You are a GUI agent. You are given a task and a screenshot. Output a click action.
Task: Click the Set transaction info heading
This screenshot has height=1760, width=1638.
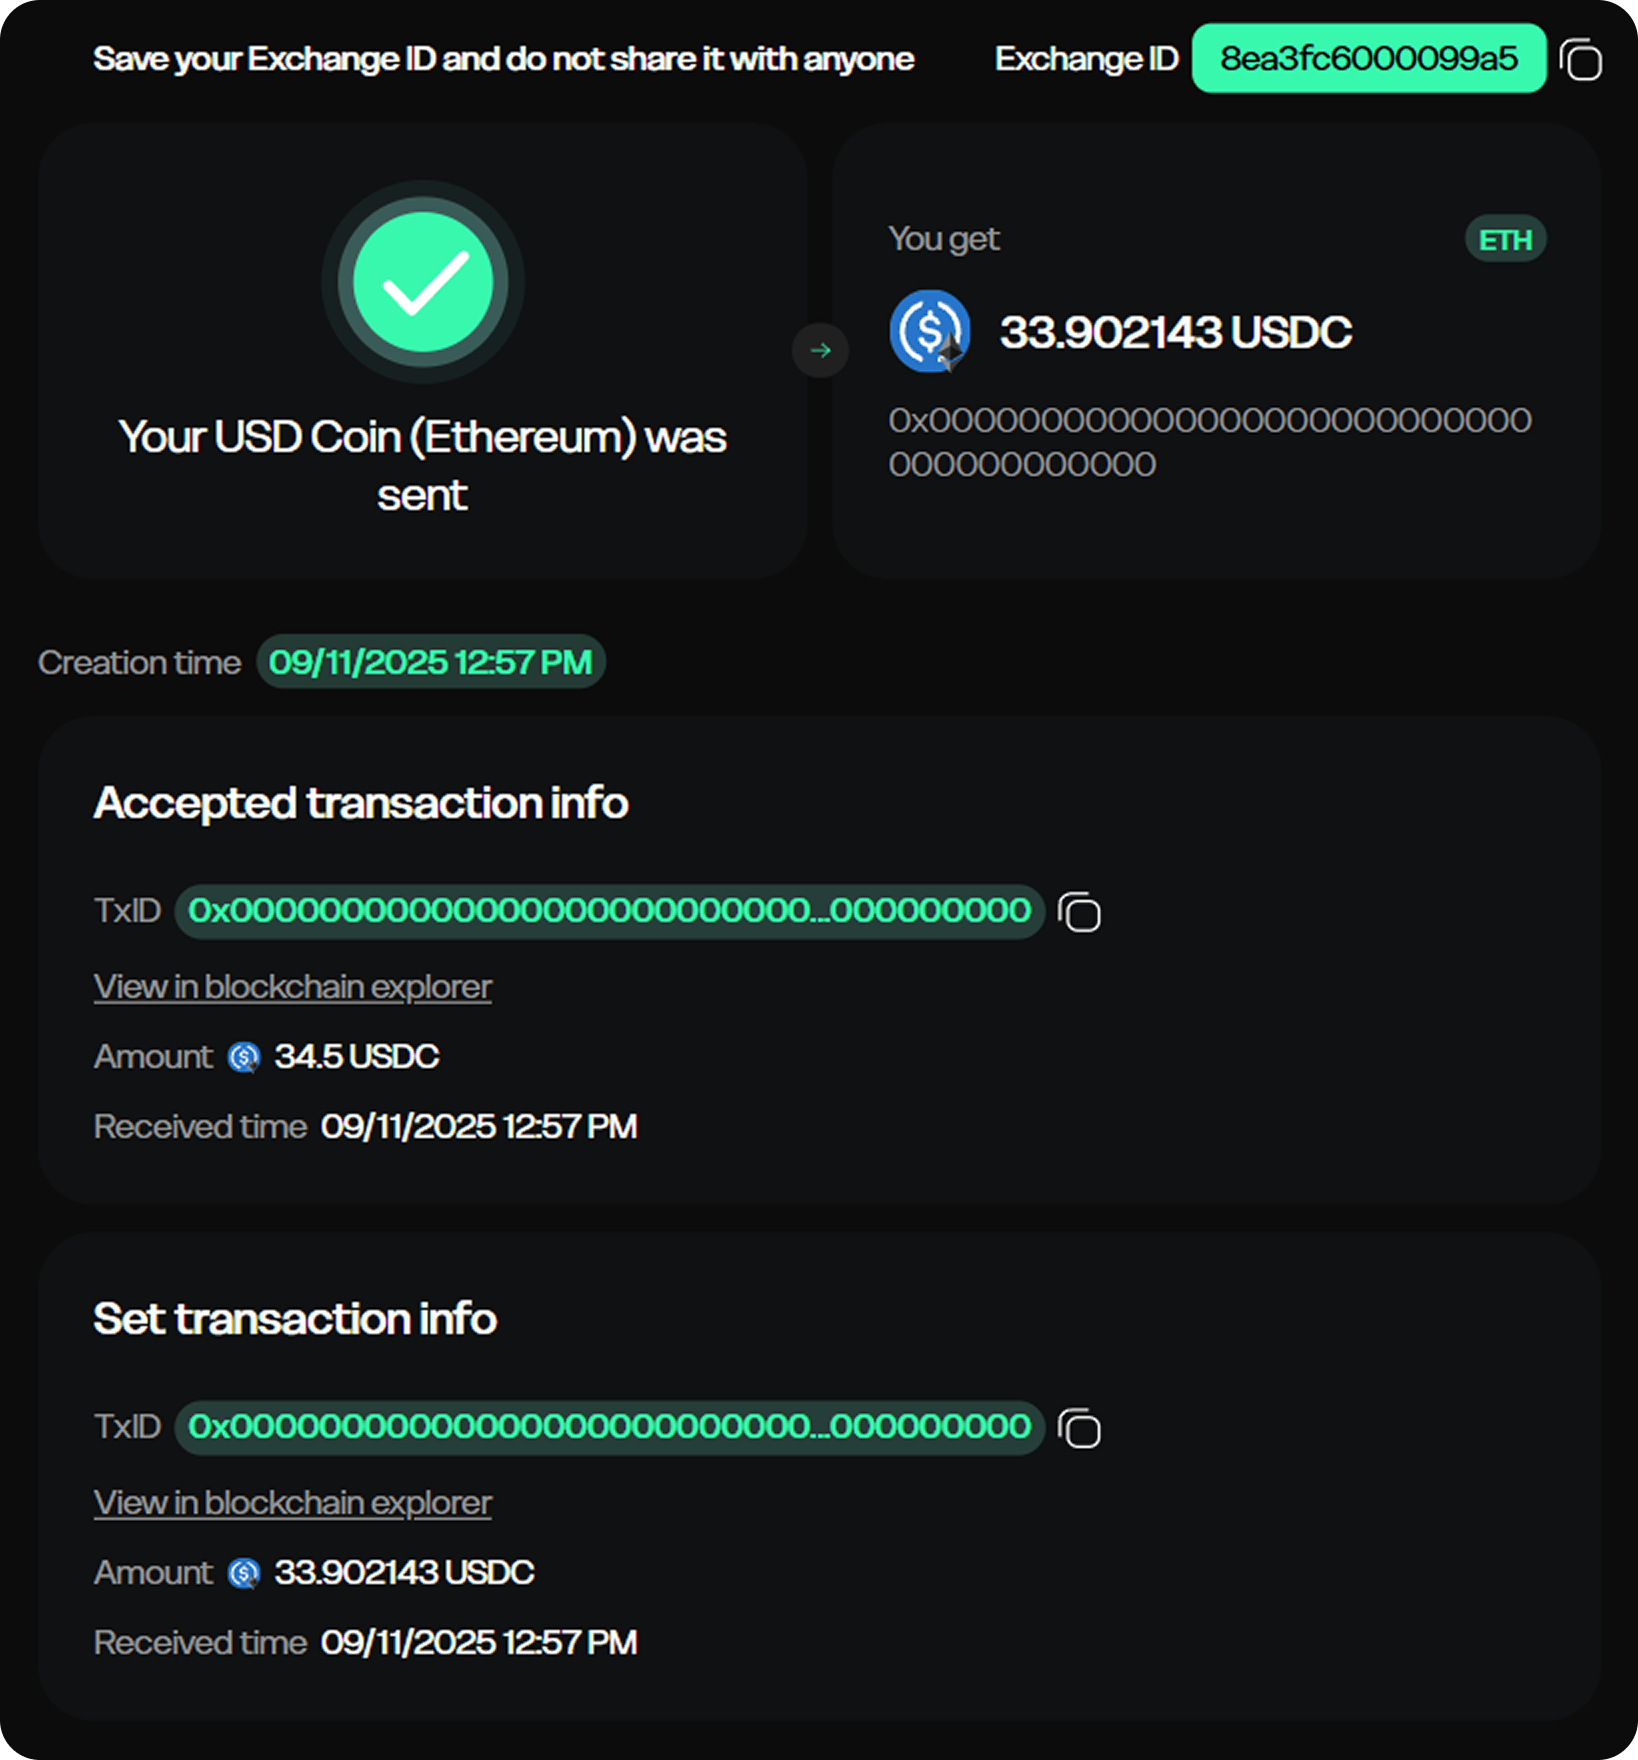point(295,1319)
